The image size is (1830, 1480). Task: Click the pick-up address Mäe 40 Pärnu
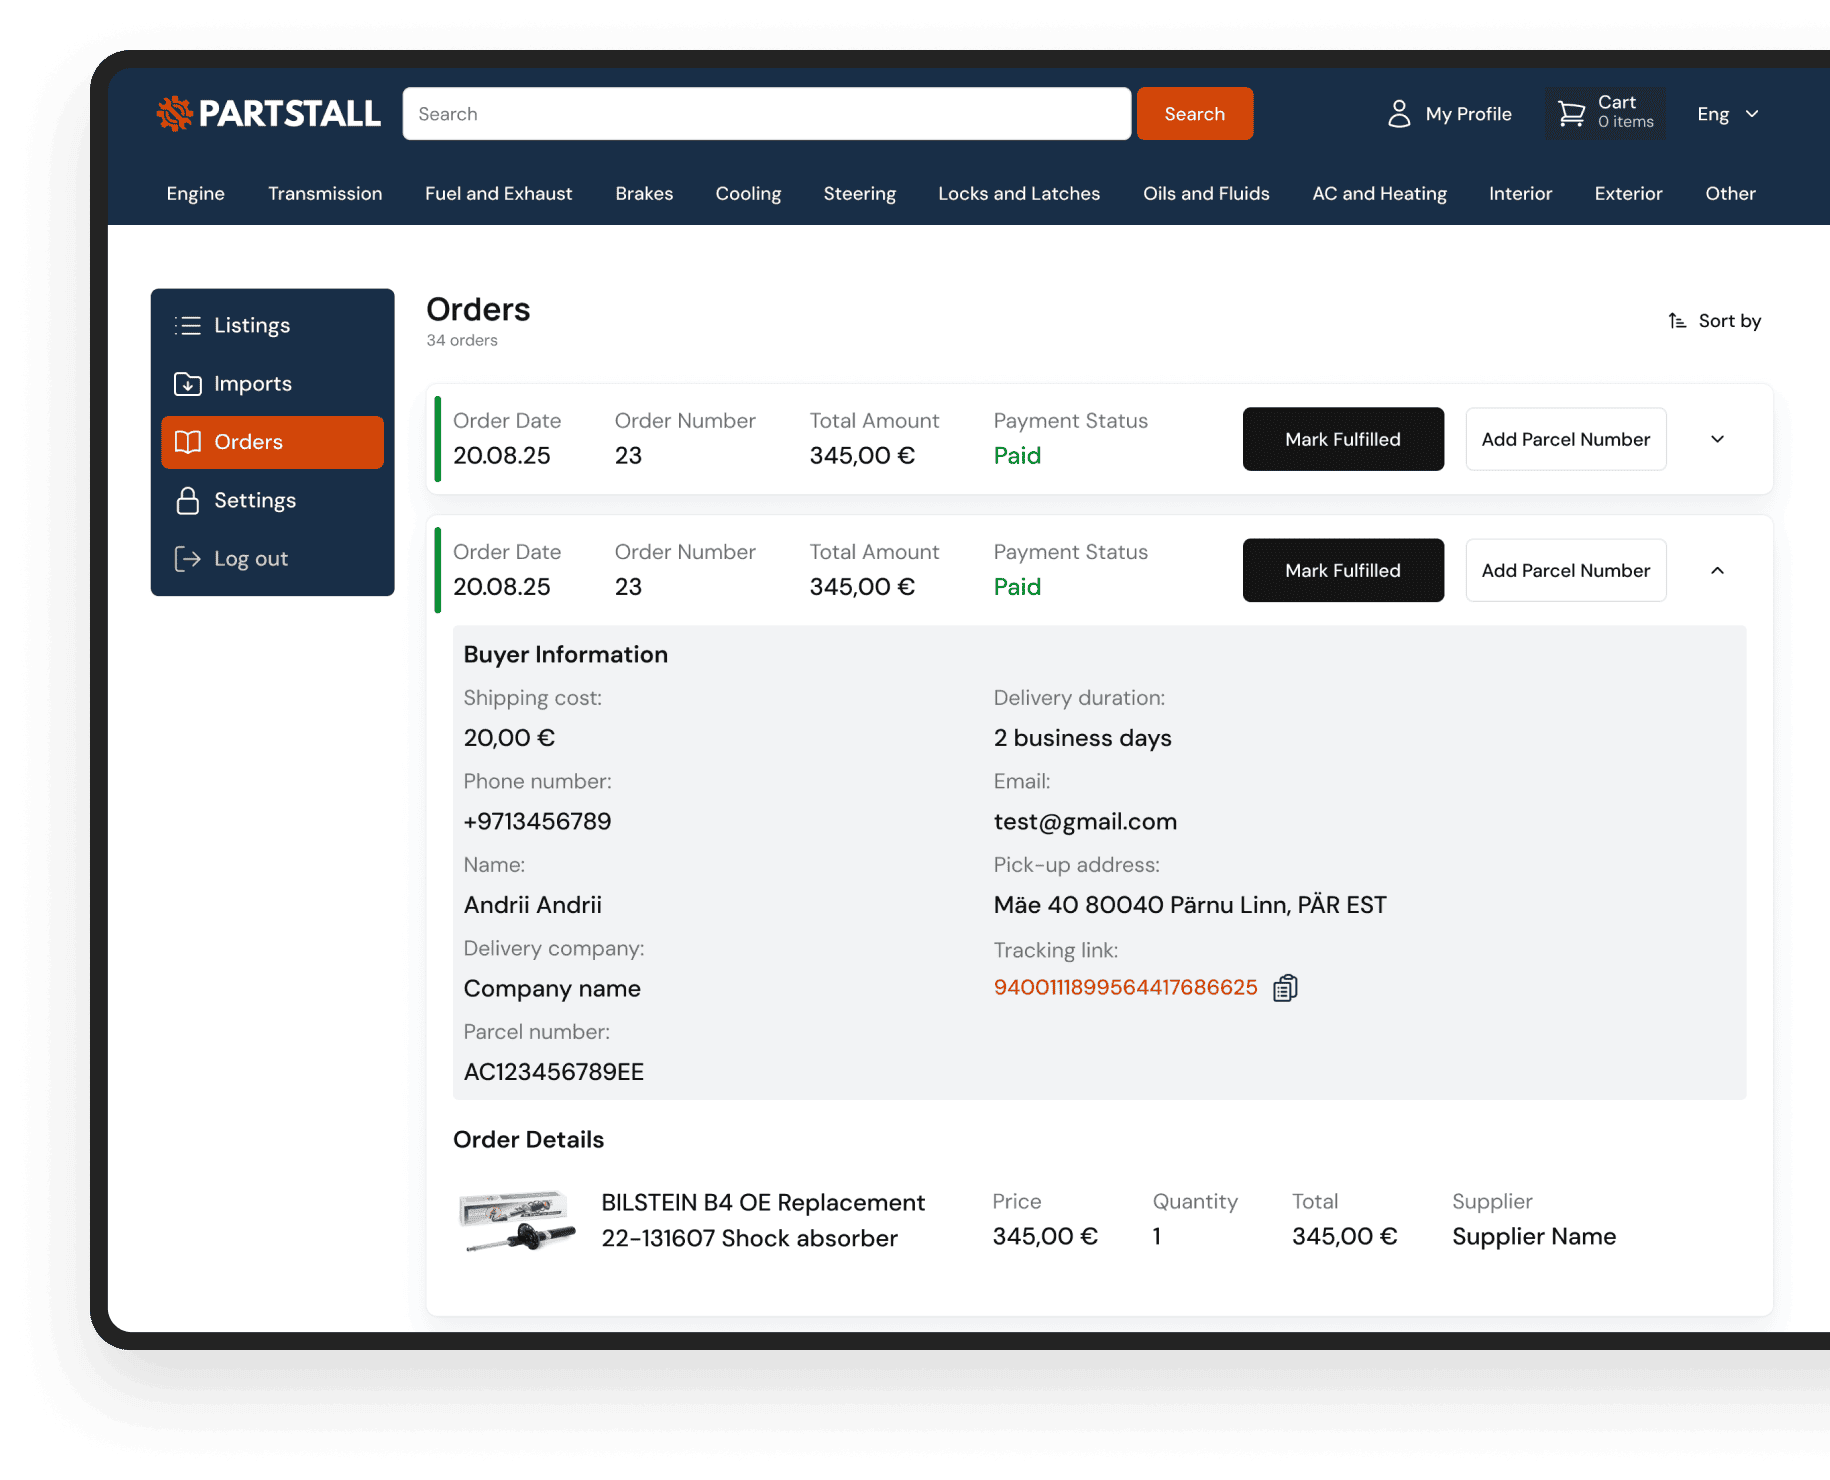coord(1190,905)
